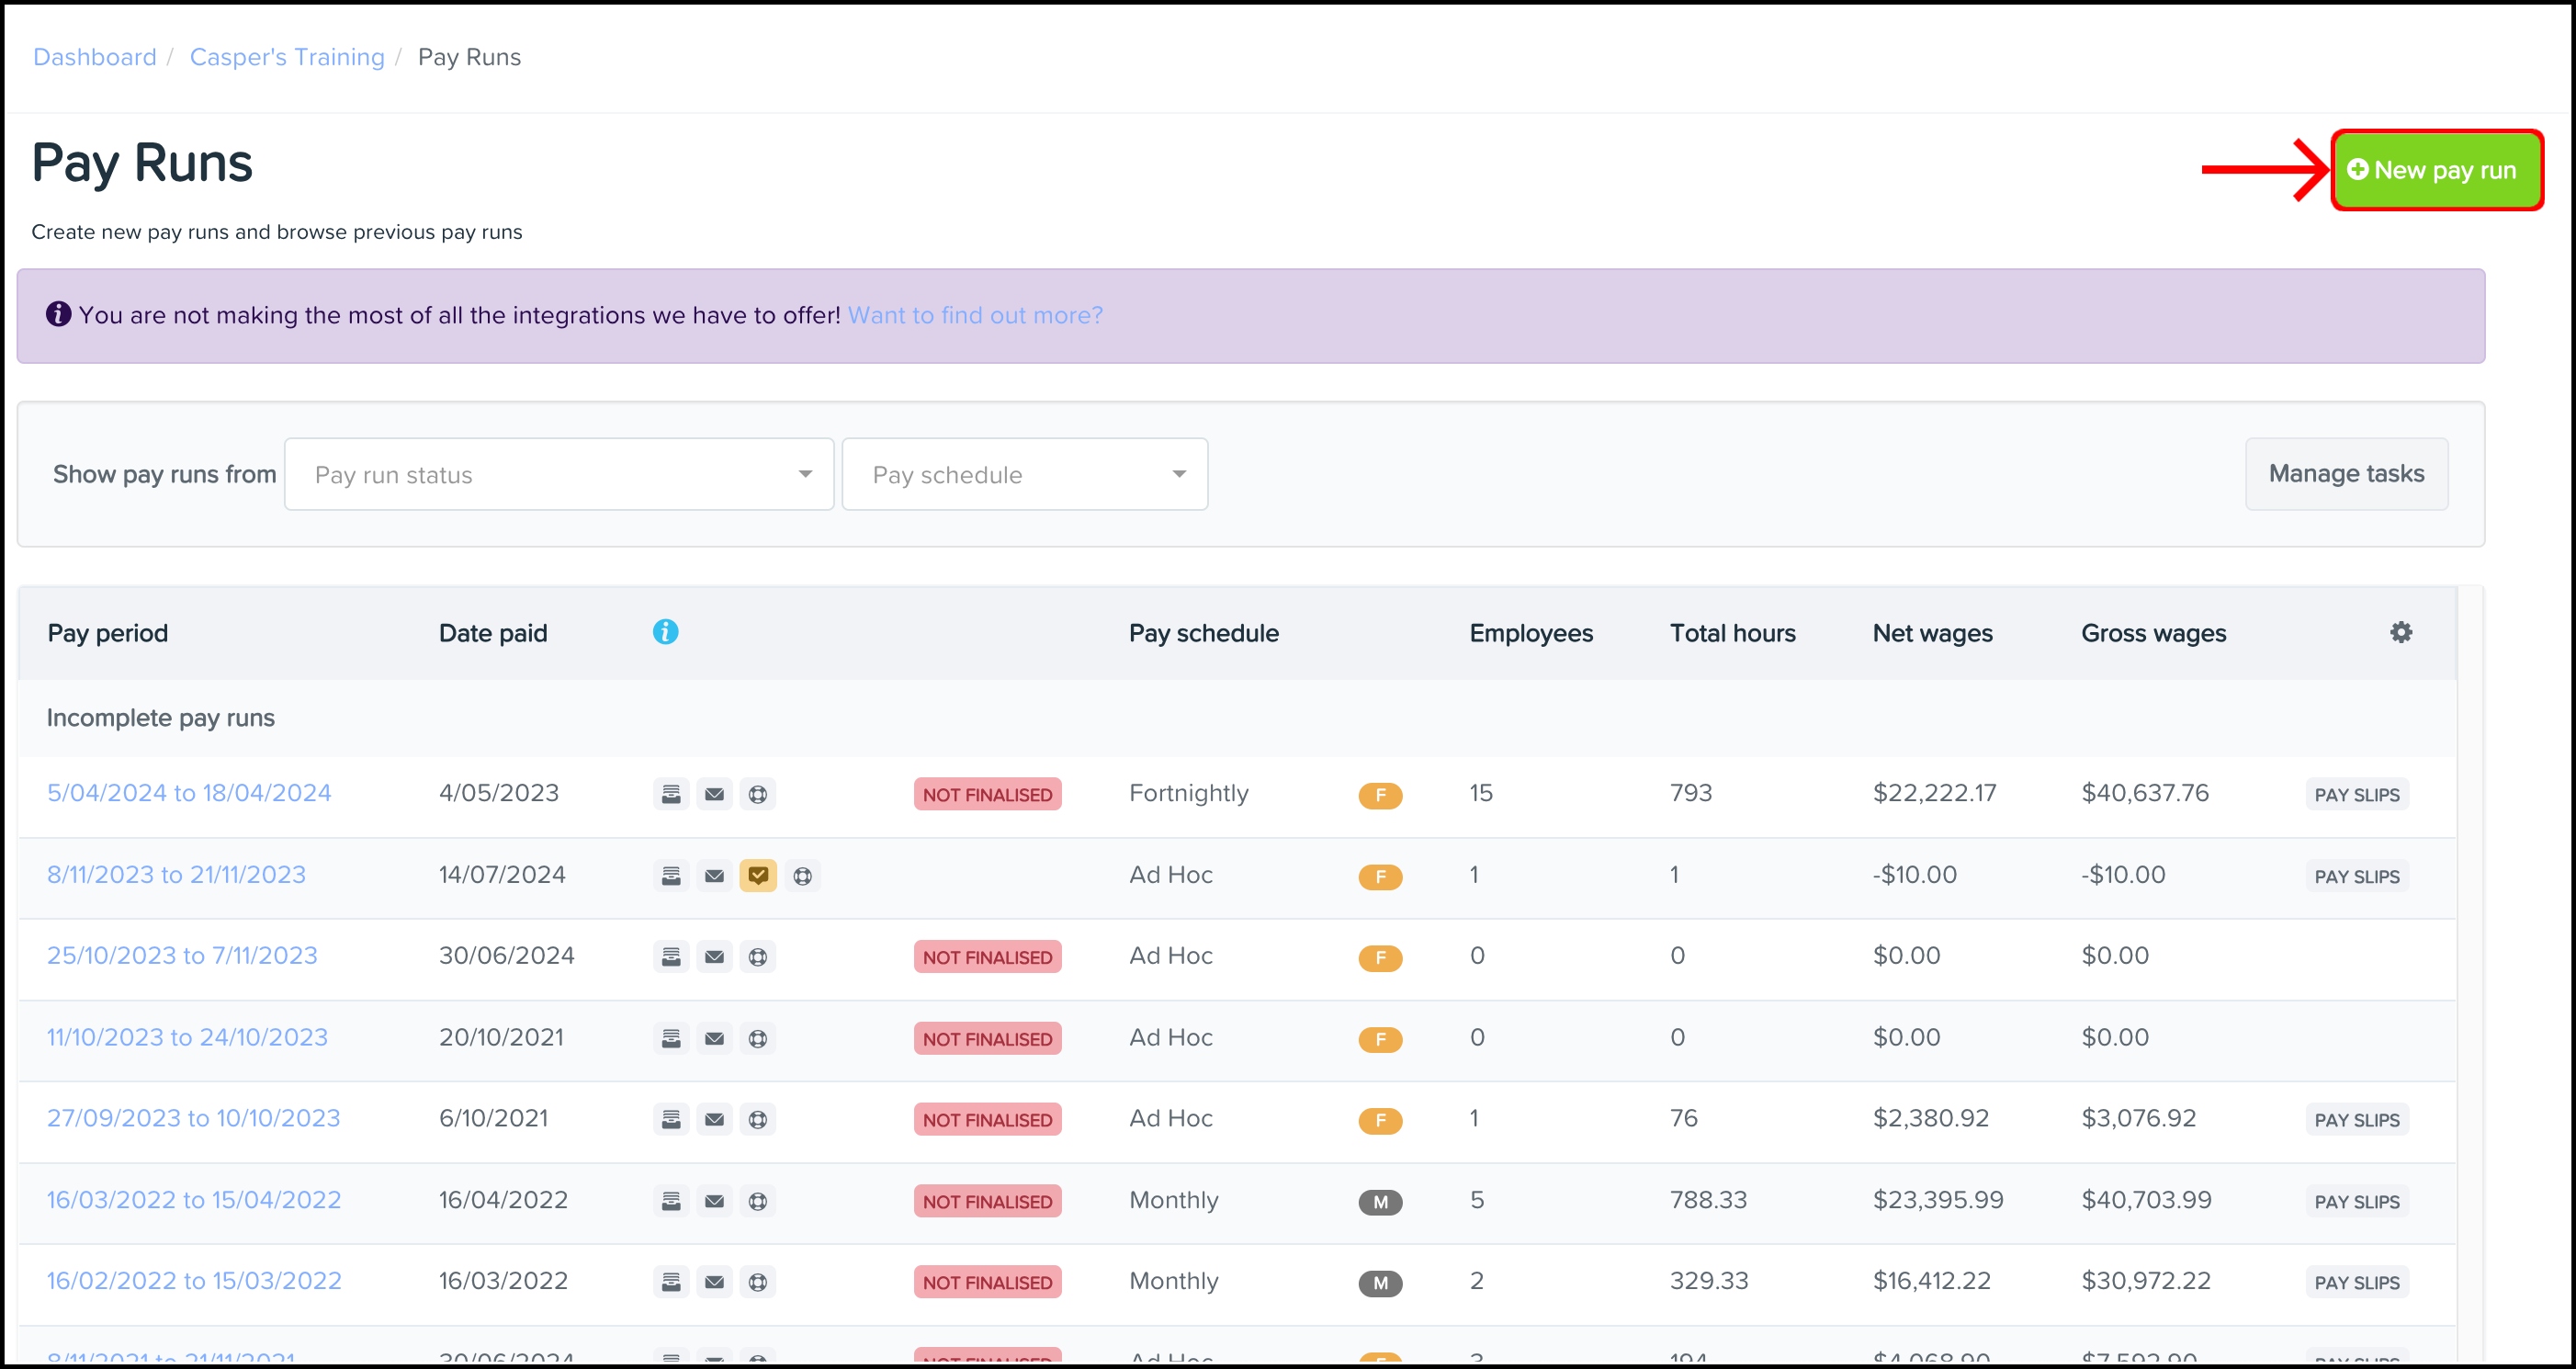Navigate to Casper's Training breadcrumb

[287, 57]
